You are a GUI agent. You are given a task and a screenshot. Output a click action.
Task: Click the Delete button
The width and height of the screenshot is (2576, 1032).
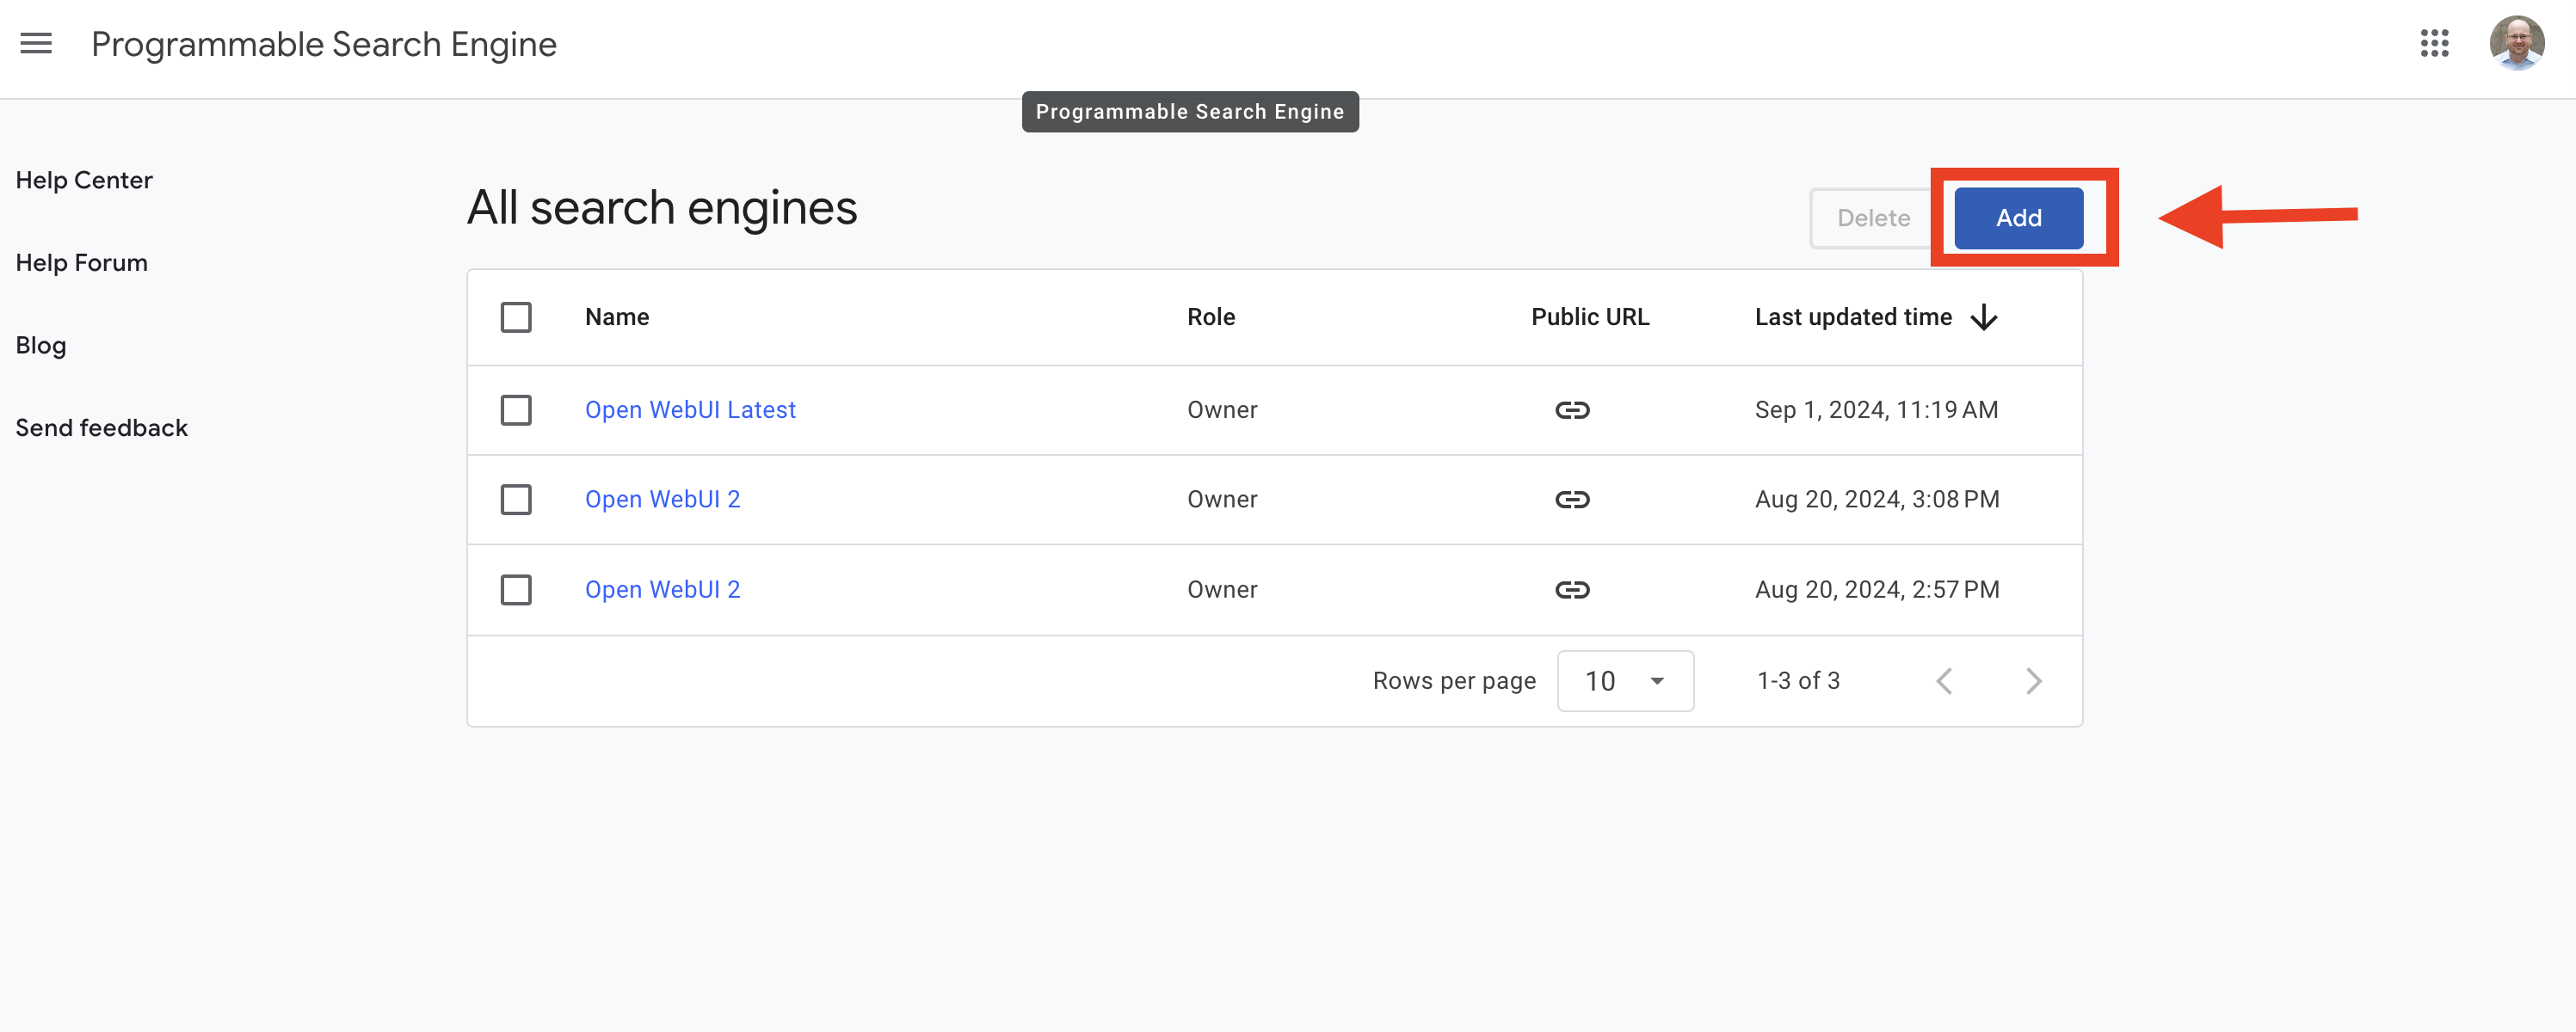pyautogui.click(x=1872, y=218)
